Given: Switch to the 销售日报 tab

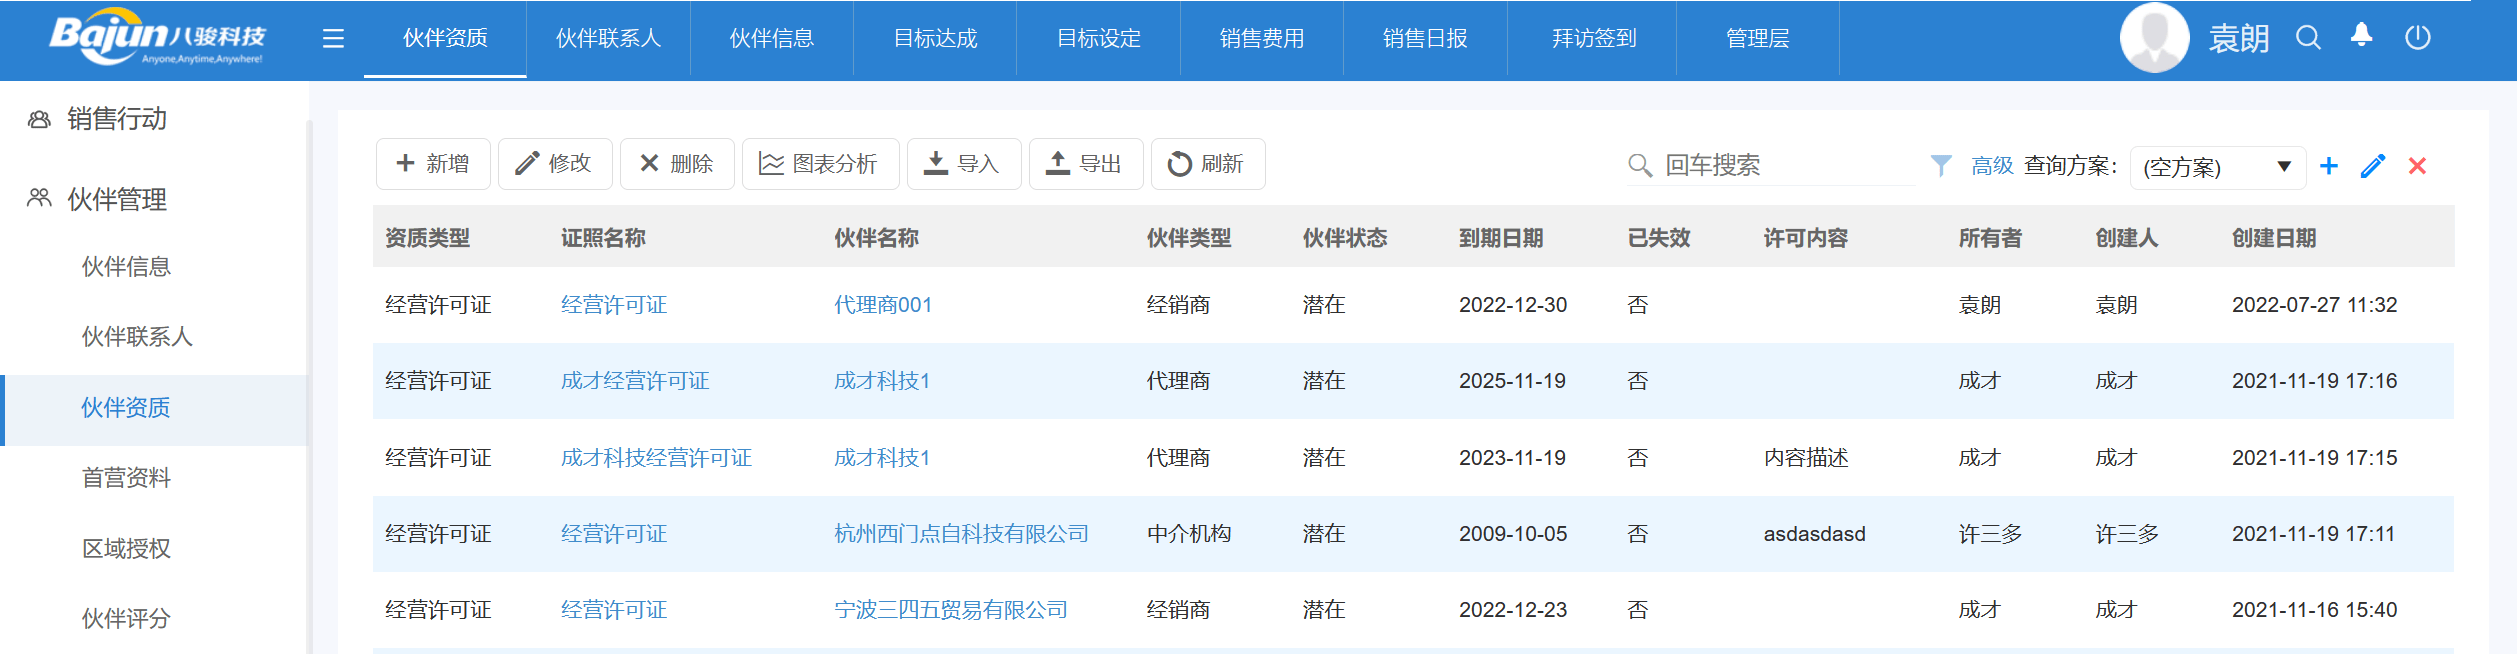Looking at the screenshot, I should pos(1425,39).
